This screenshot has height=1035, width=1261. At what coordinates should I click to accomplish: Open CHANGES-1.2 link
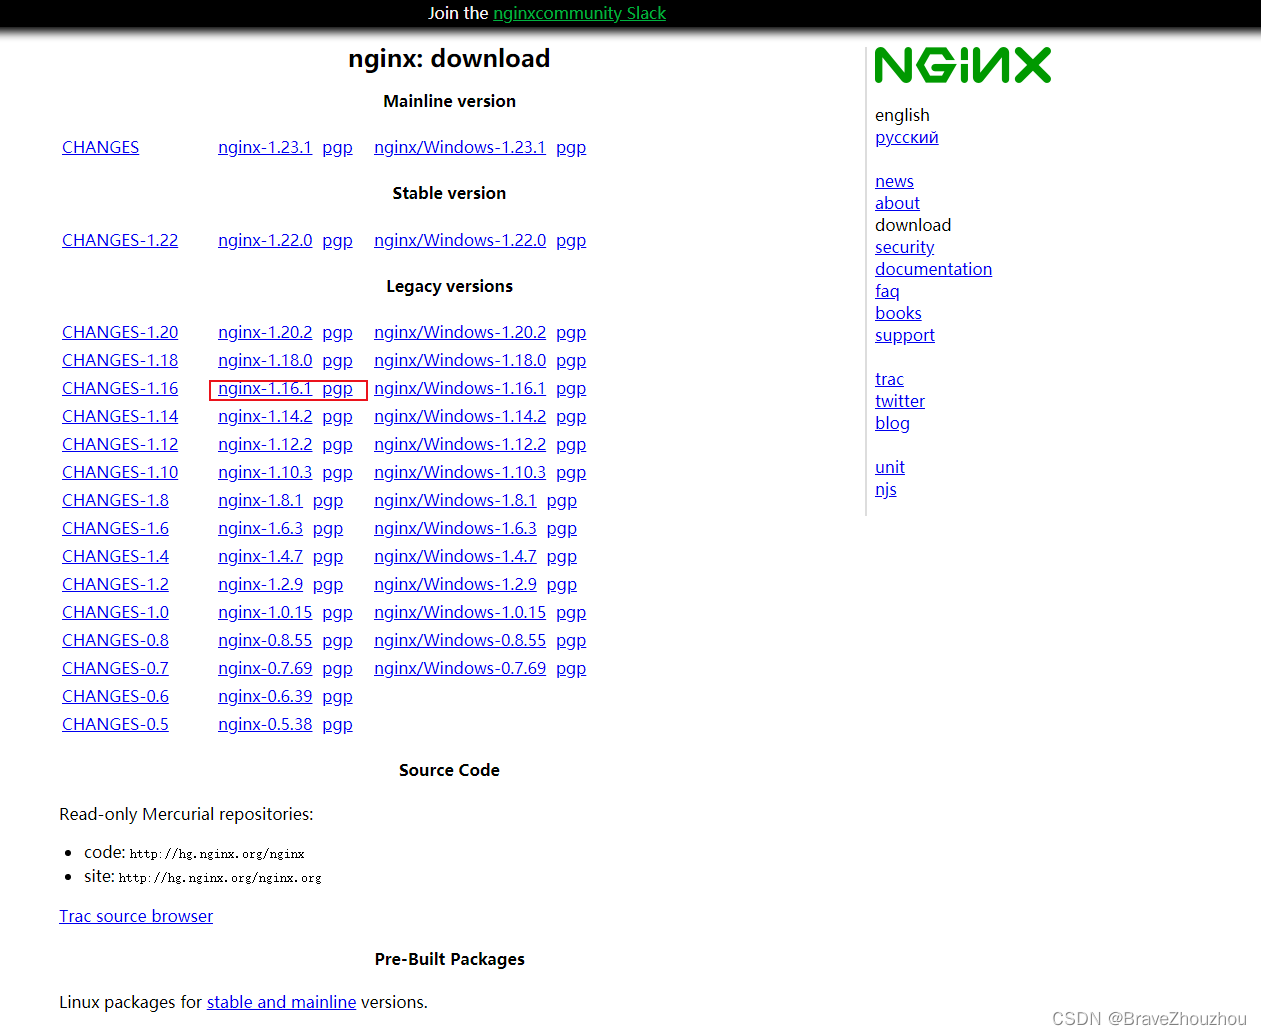[x=115, y=584]
